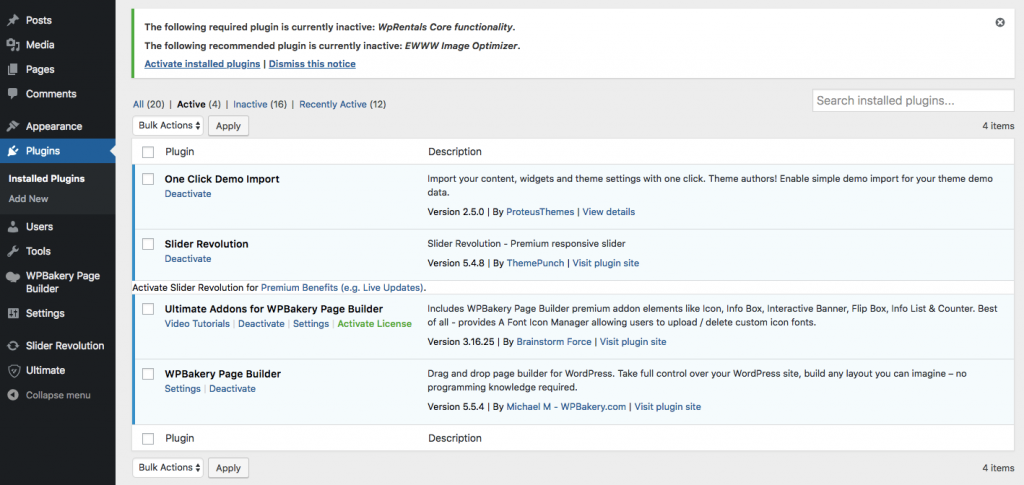Image resolution: width=1024 pixels, height=485 pixels.
Task: Click the Tools wrench icon
Action: (12, 251)
